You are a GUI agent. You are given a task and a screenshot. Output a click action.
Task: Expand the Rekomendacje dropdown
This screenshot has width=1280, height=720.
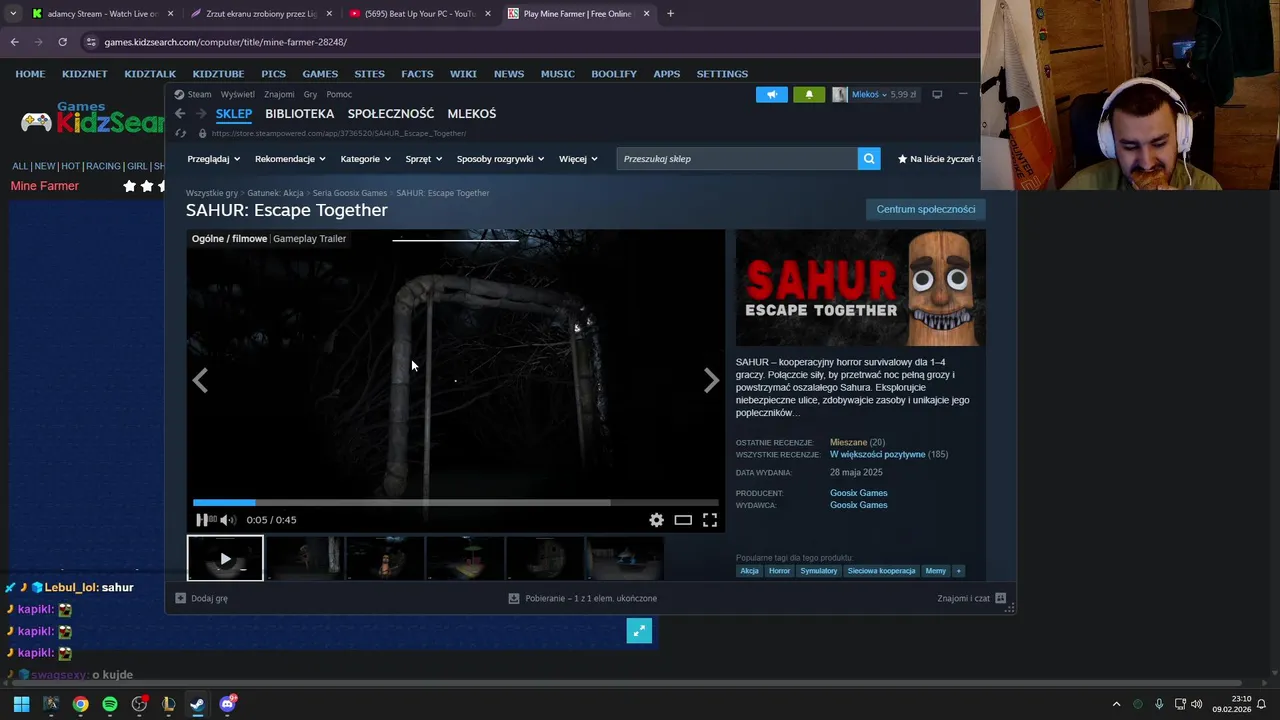coord(291,158)
